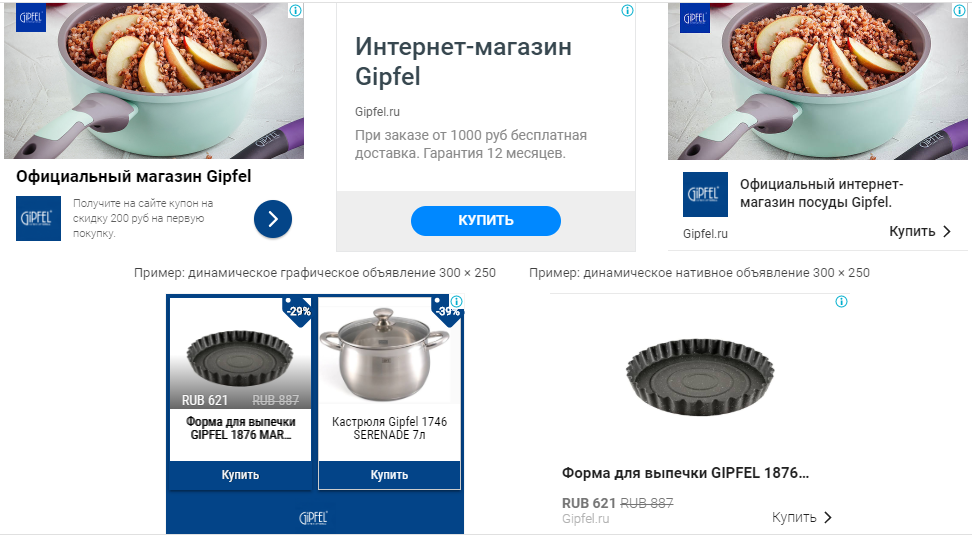Click the Gipfel logo in the blue carousel footer

[x=314, y=518]
